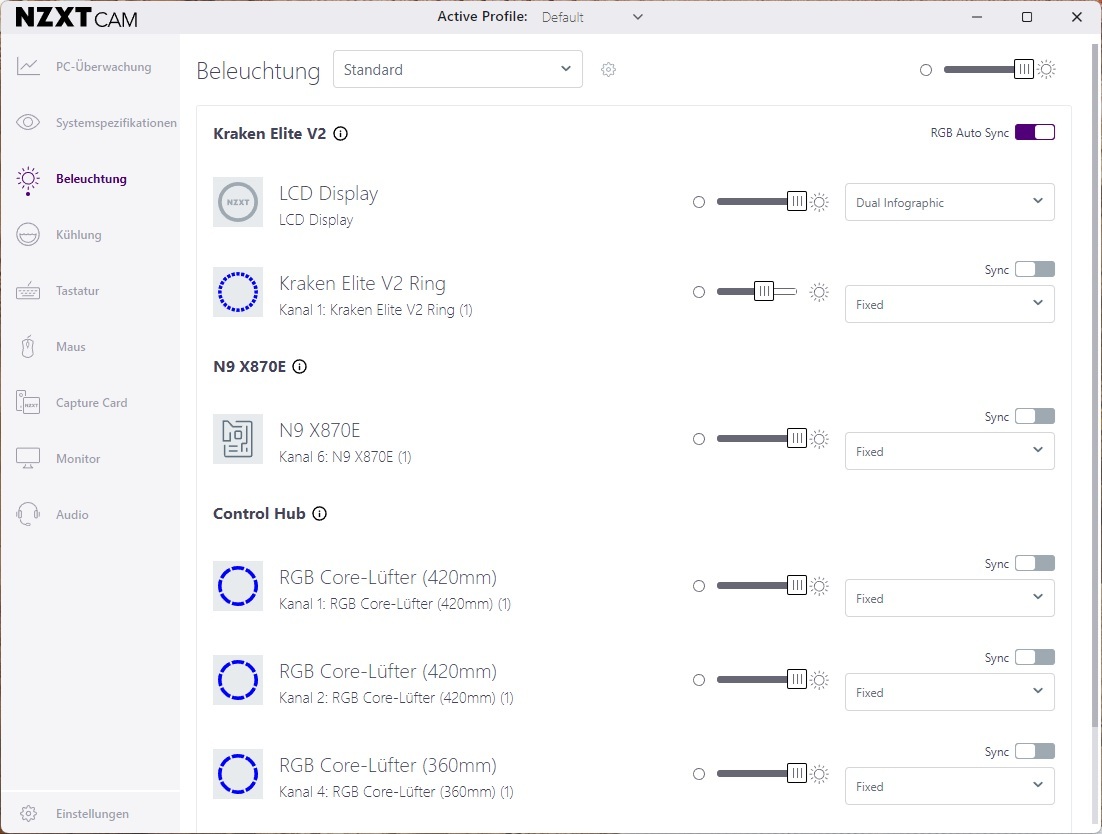Select the LCD Display NZXT thumbnail icon
The height and width of the screenshot is (834, 1102).
pyautogui.click(x=238, y=202)
